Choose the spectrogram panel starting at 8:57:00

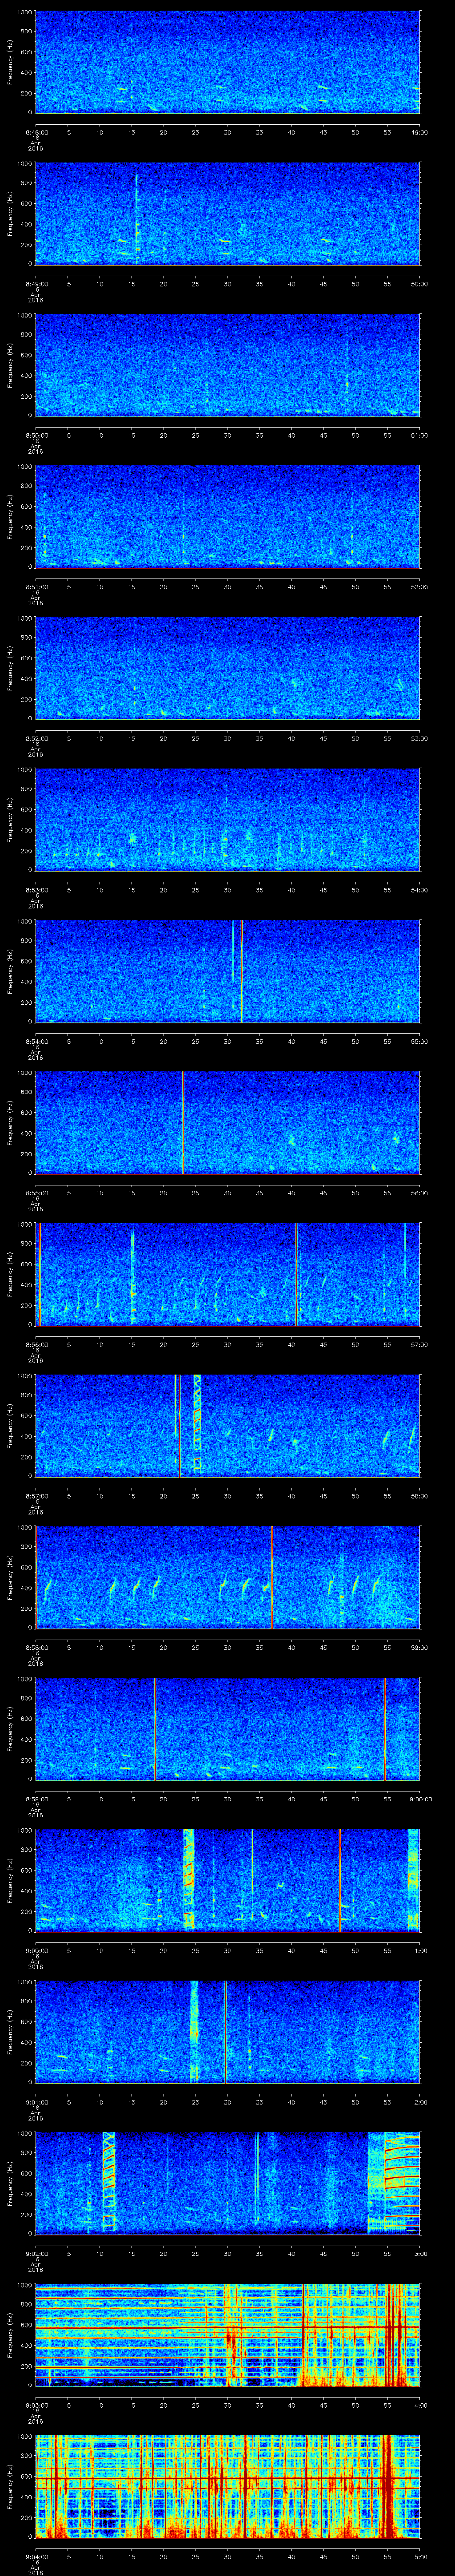[228, 1425]
